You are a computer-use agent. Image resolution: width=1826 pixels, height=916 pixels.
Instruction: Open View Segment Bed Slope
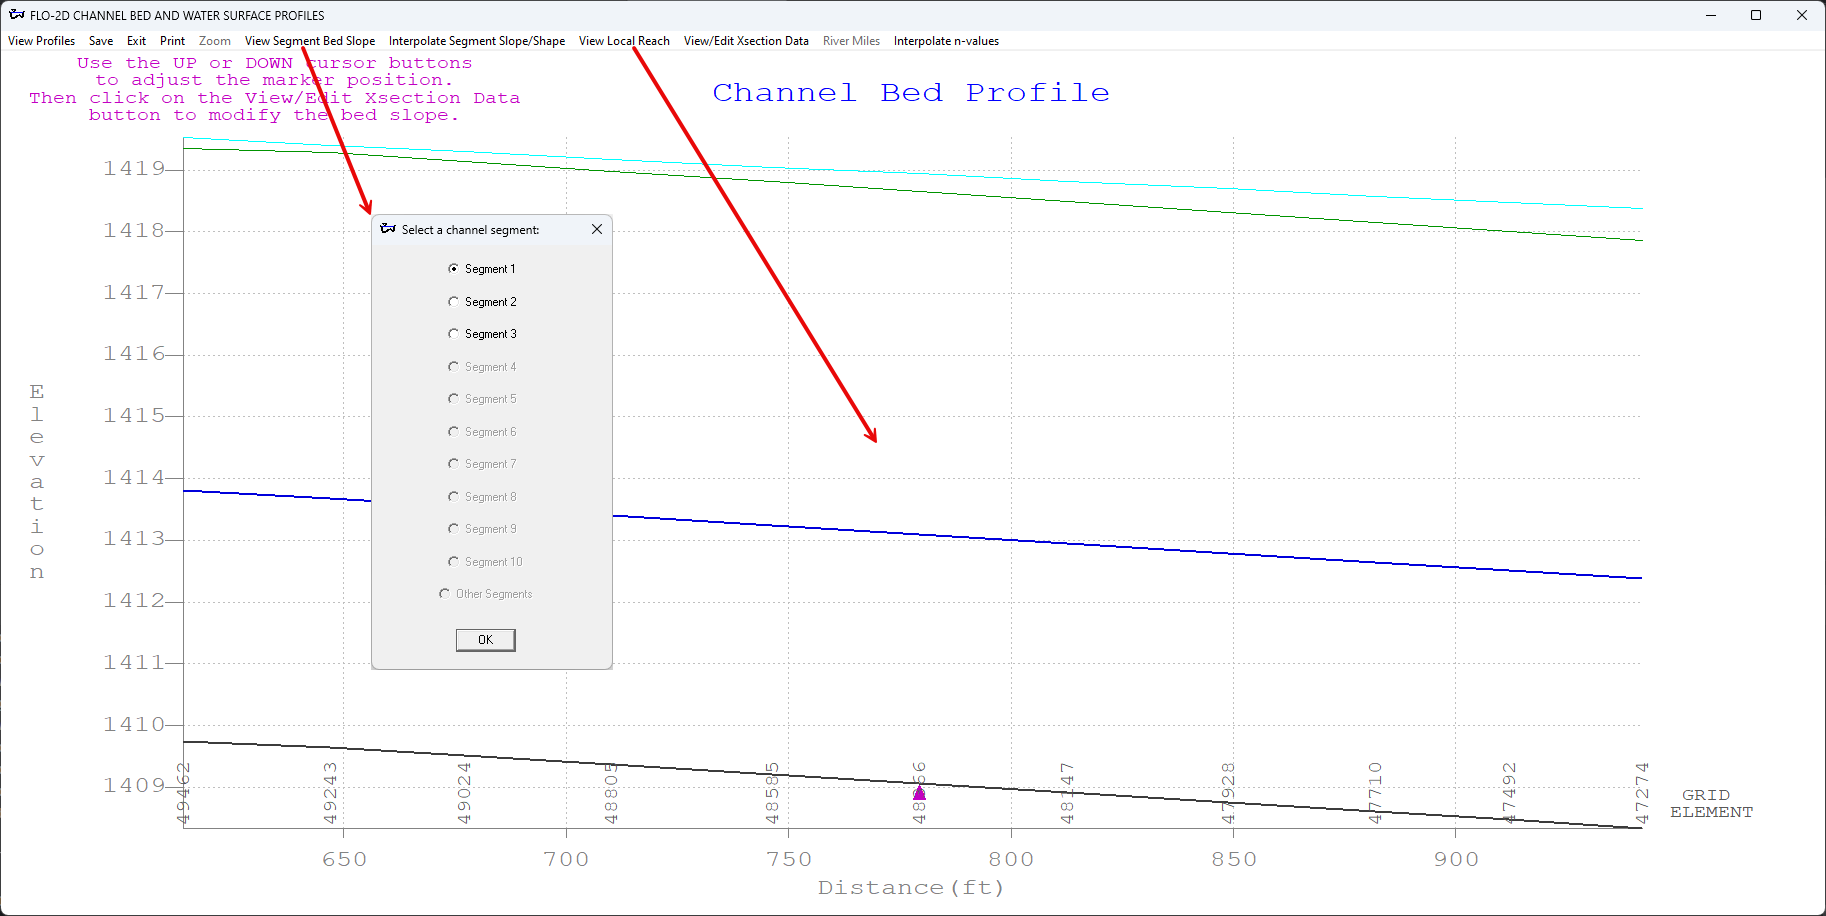310,41
